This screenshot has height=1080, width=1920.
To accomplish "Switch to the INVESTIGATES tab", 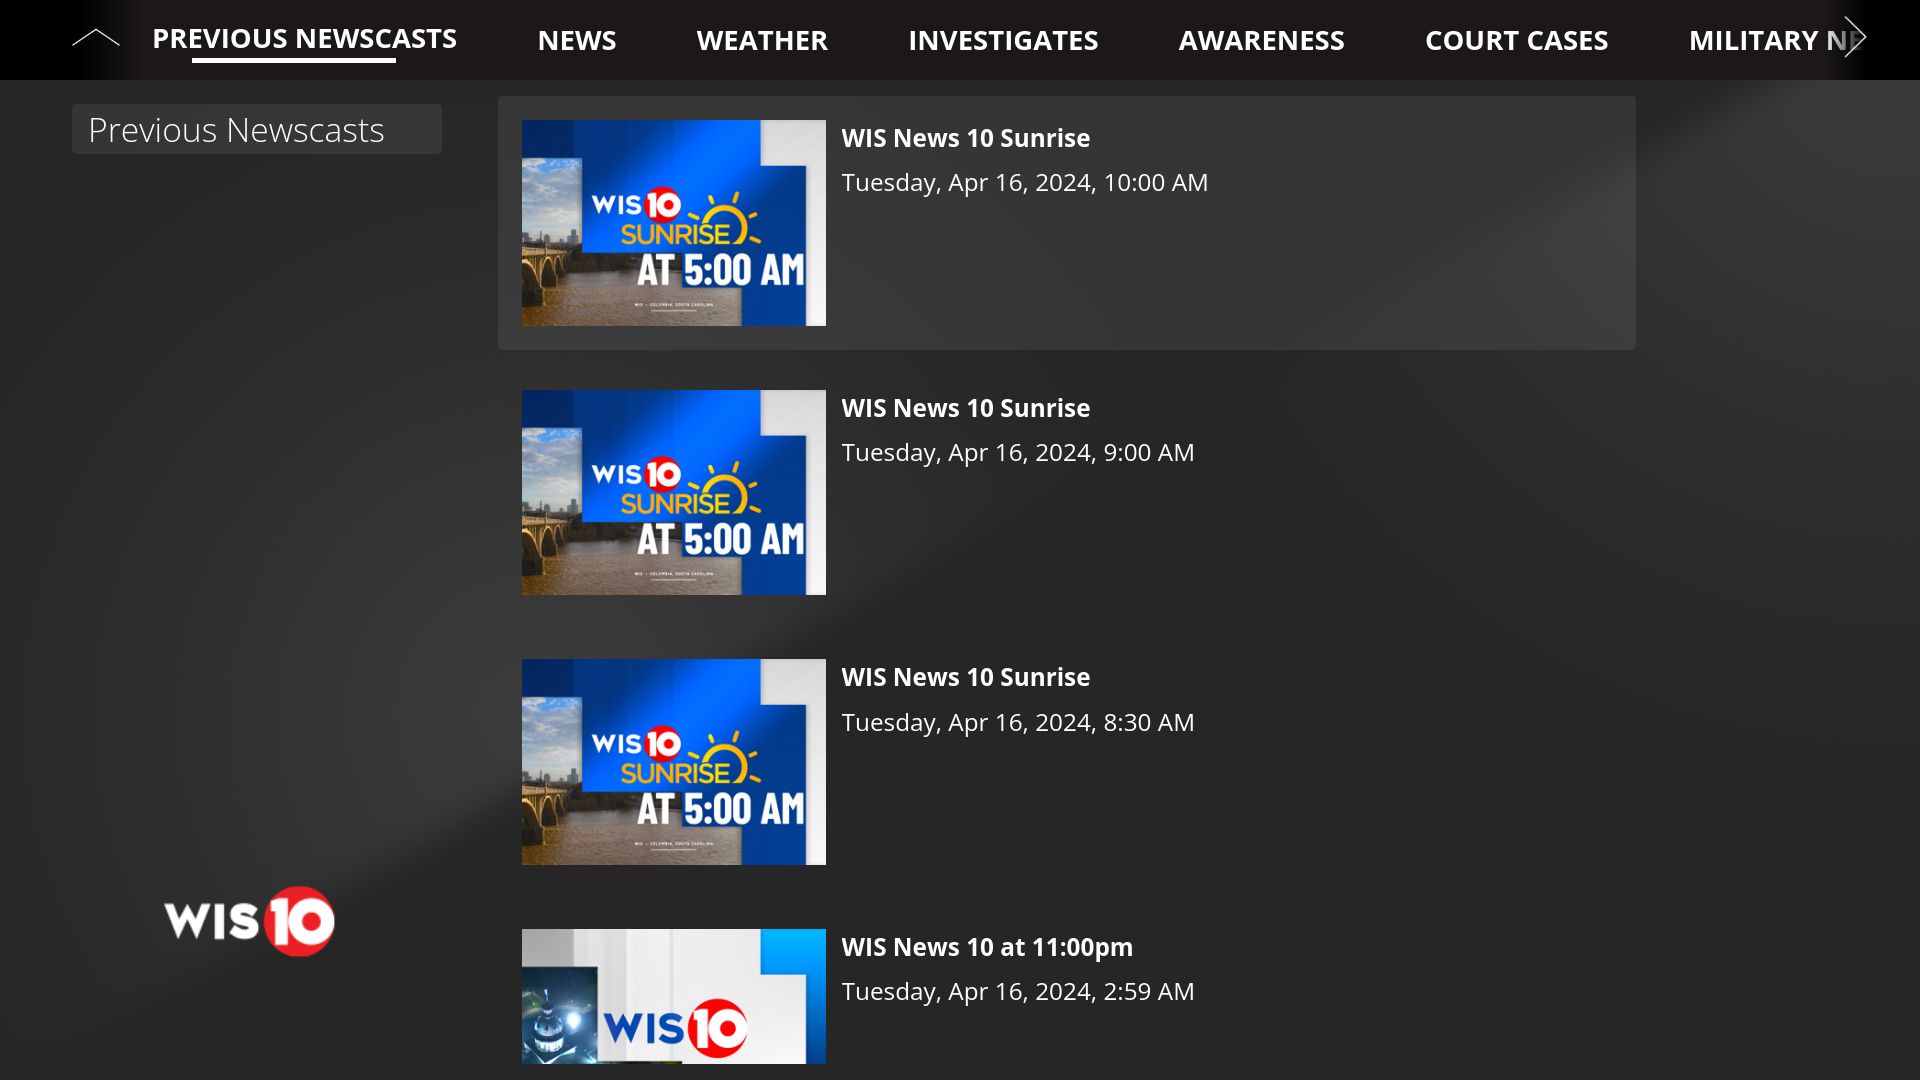I will pyautogui.click(x=1003, y=40).
